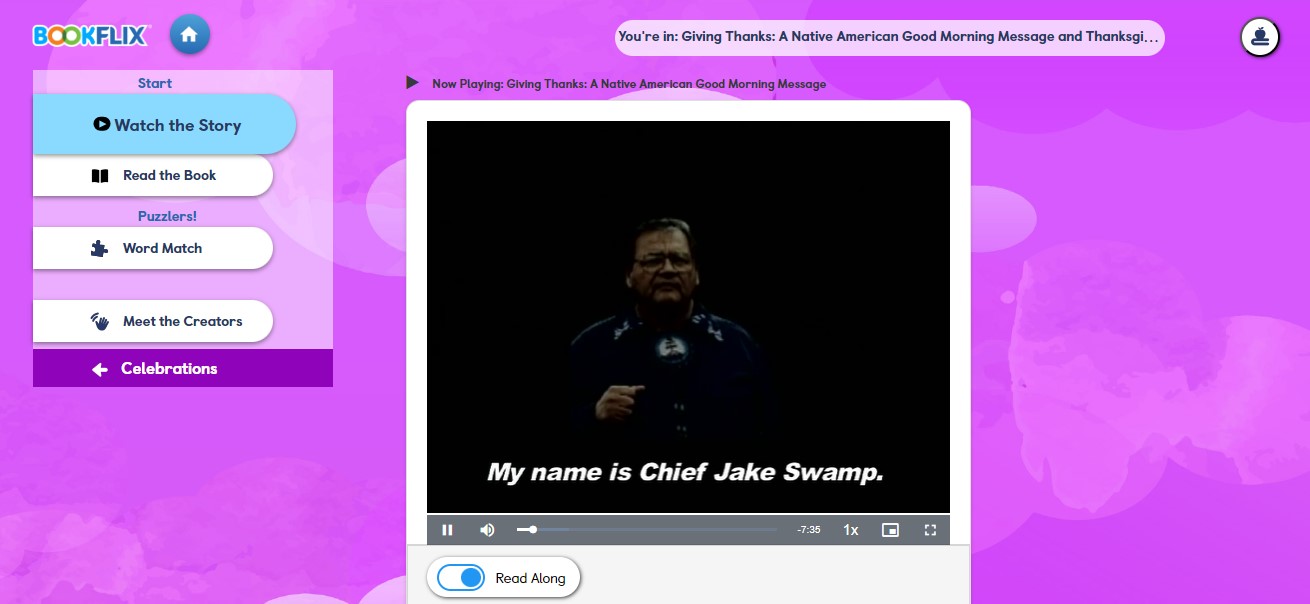Open Read the Book
The image size is (1310, 604).
pyautogui.click(x=153, y=176)
